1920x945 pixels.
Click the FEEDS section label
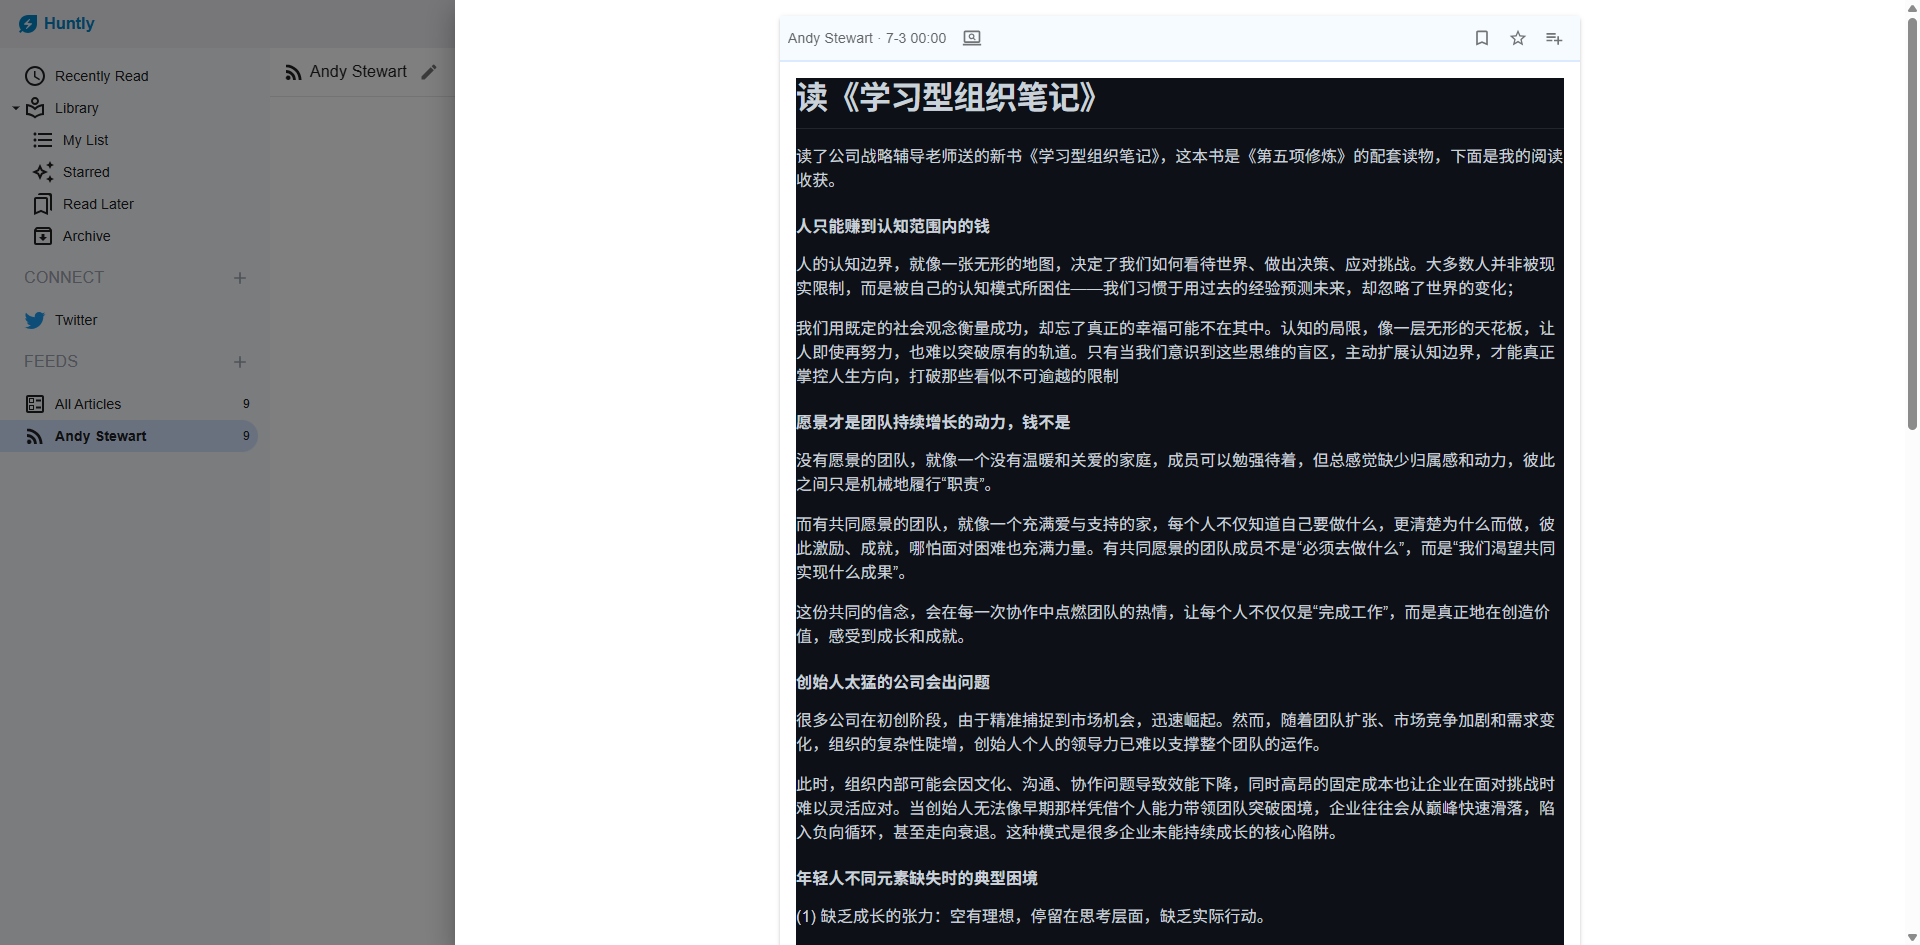[x=51, y=362]
